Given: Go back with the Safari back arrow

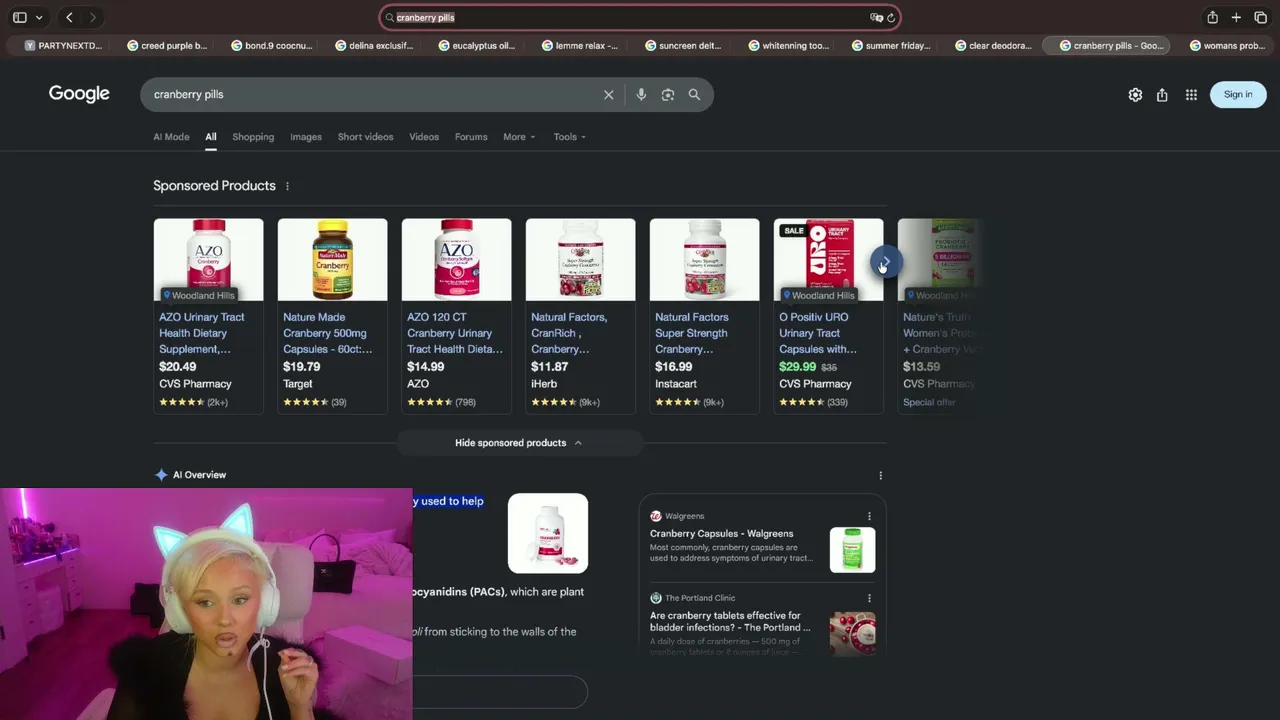Looking at the screenshot, I should pos(69,17).
